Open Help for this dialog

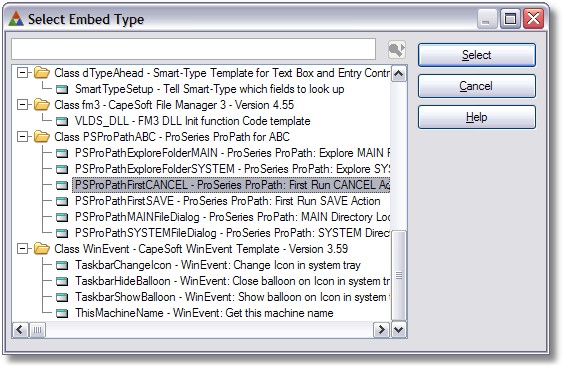point(477,117)
